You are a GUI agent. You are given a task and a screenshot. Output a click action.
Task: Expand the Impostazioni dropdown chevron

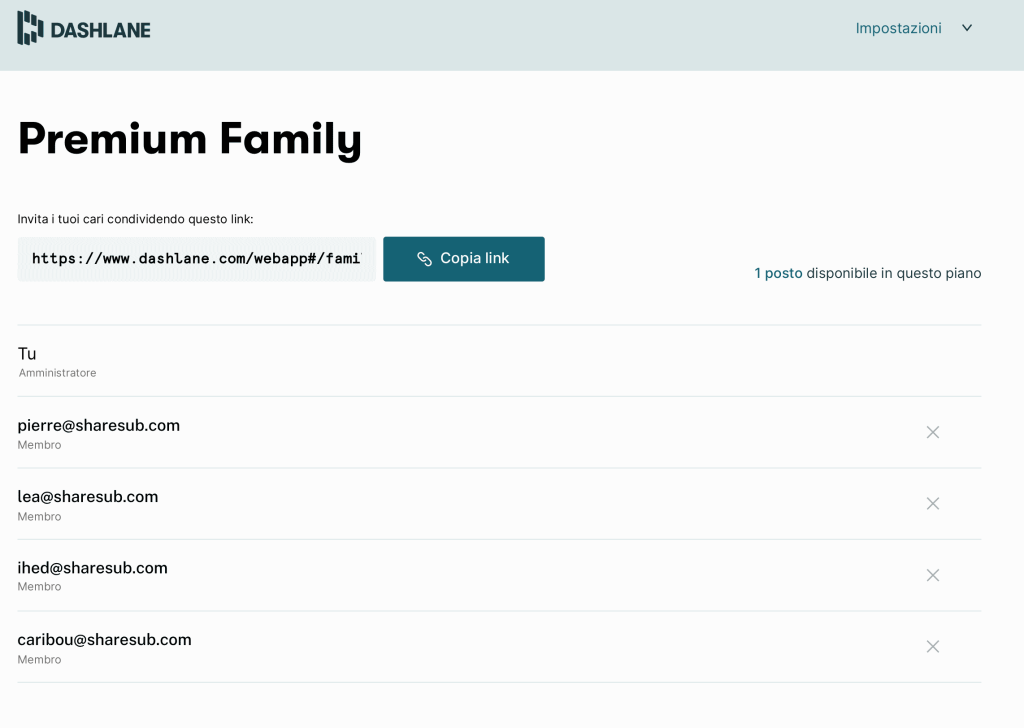pyautogui.click(x=967, y=28)
